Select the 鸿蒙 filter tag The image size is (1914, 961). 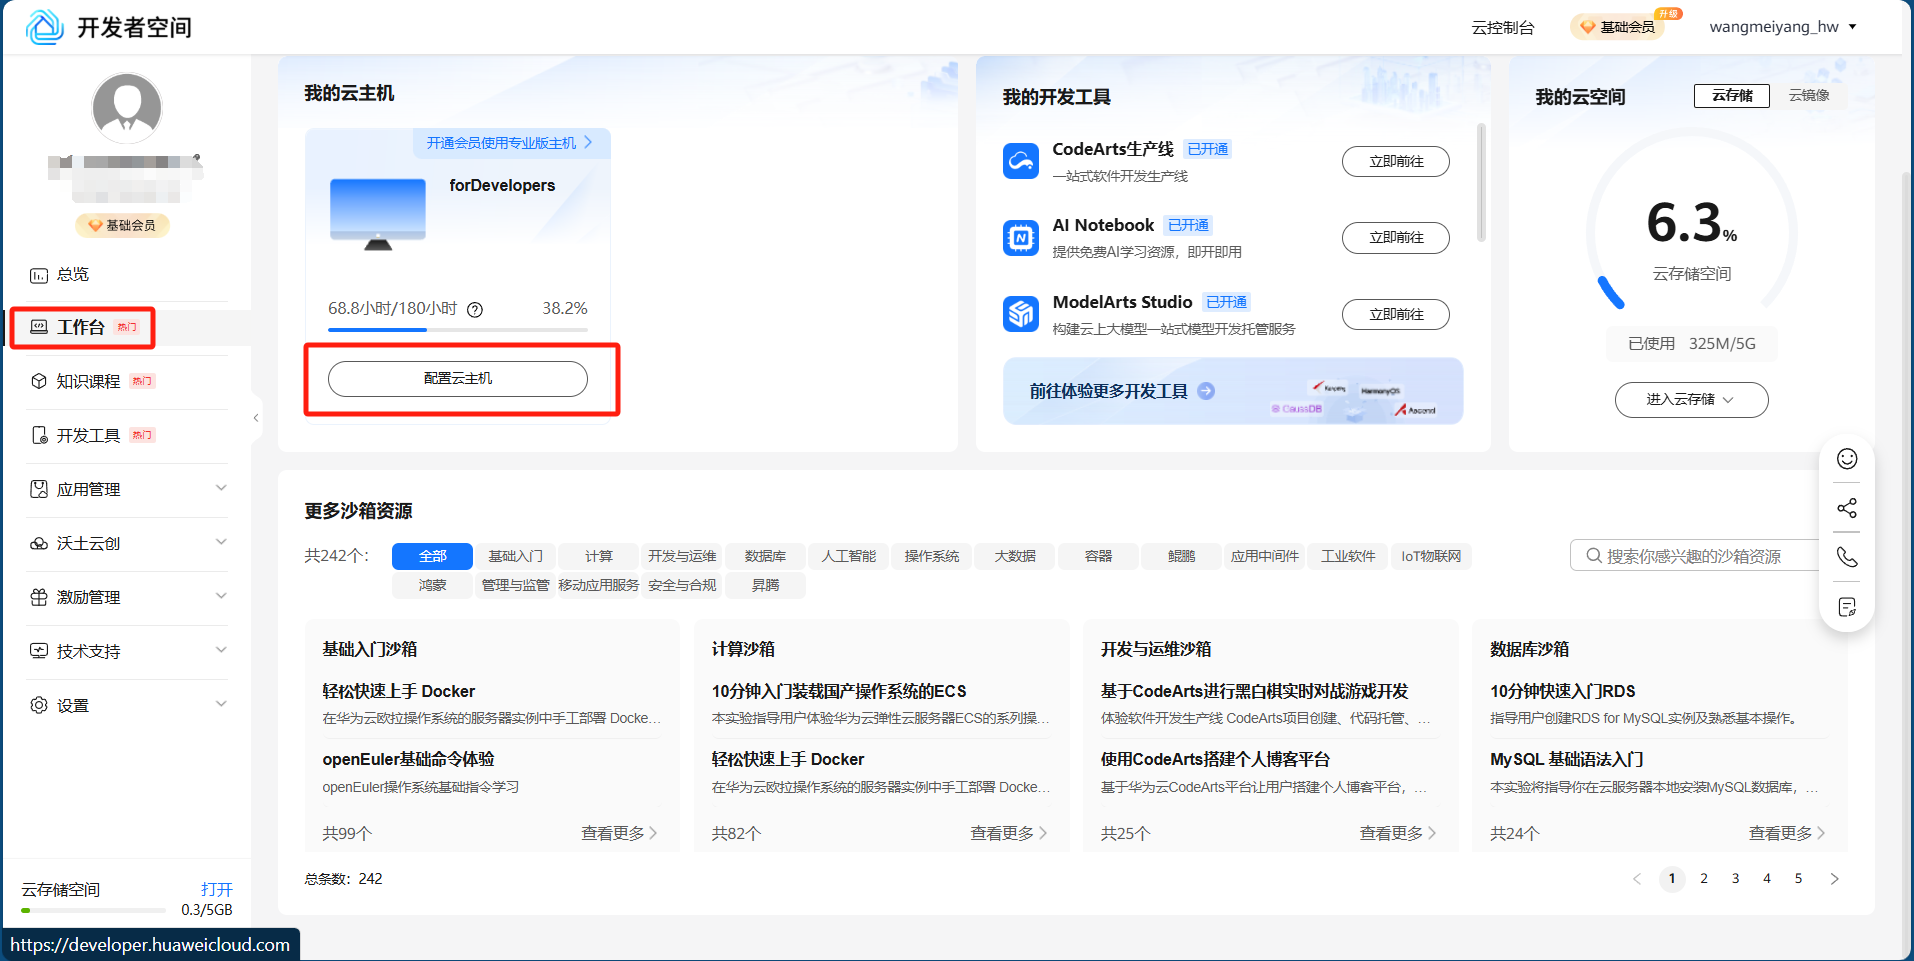tap(433, 585)
